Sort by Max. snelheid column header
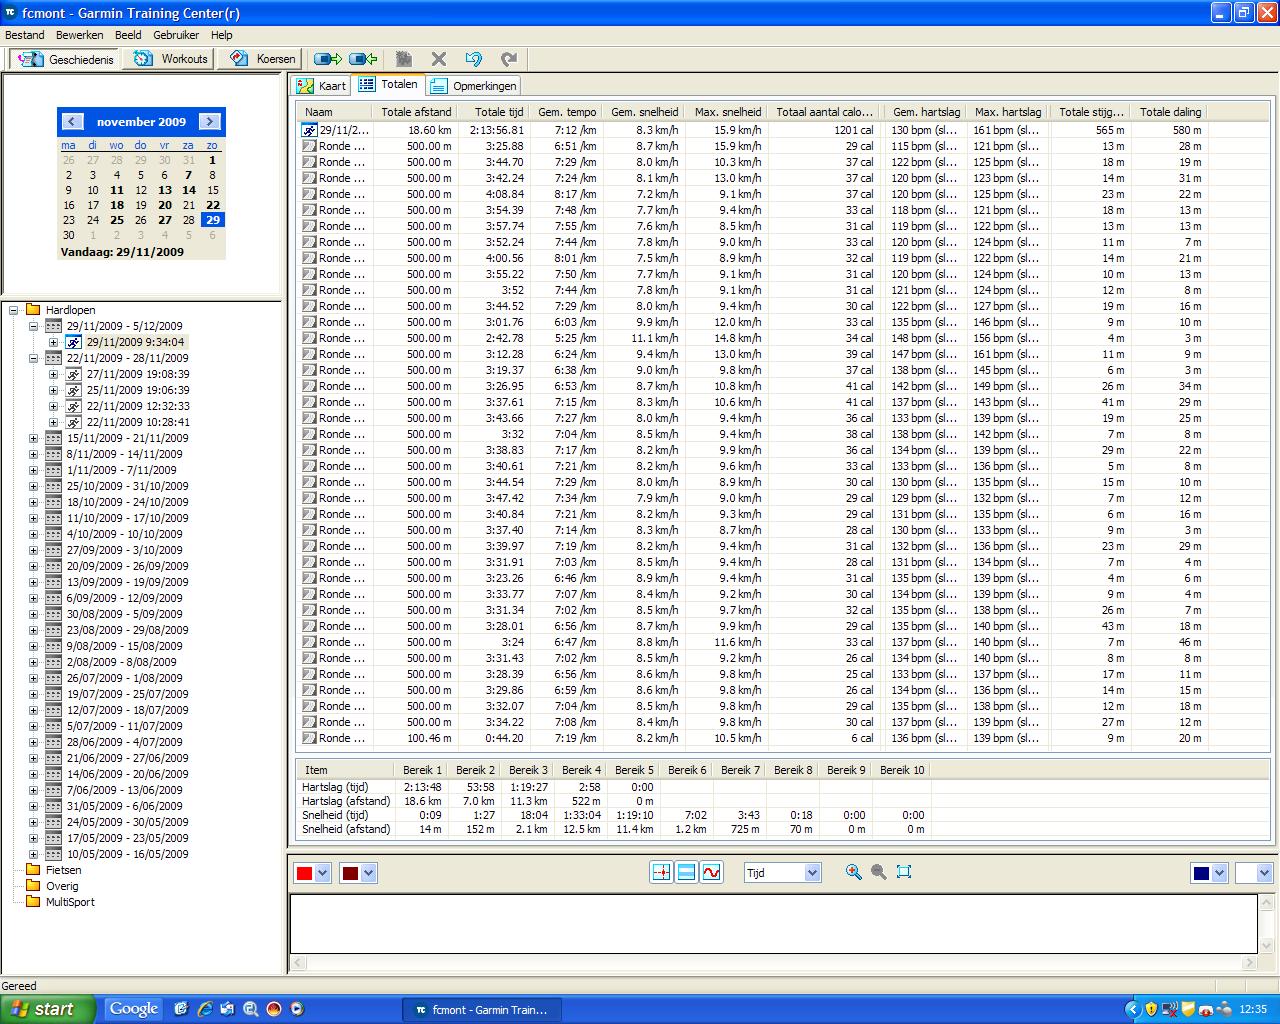 [x=727, y=112]
